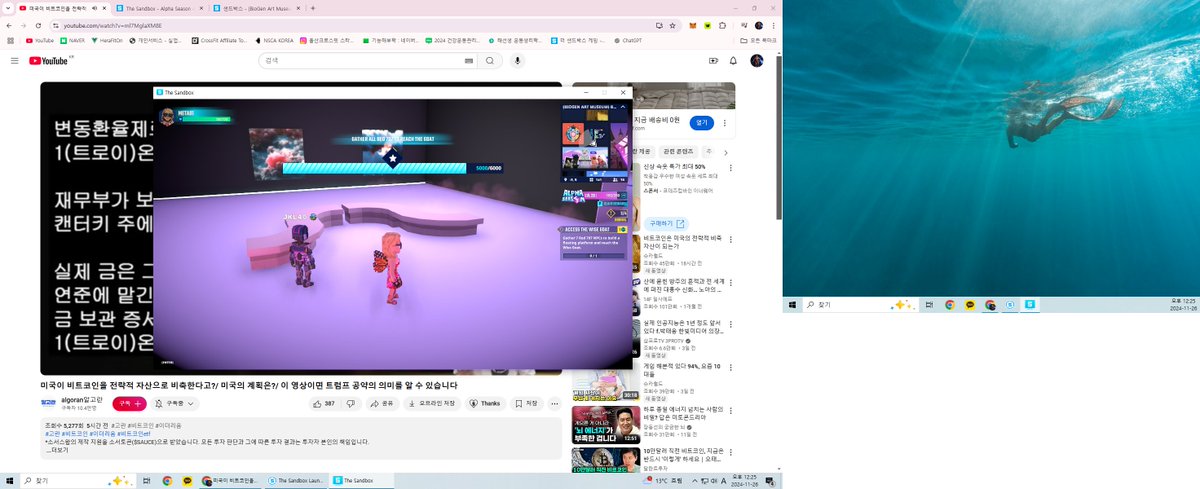Viewport: 1200px width, 489px height.
Task: Click the 구매하기 purchase link
Action: [667, 223]
